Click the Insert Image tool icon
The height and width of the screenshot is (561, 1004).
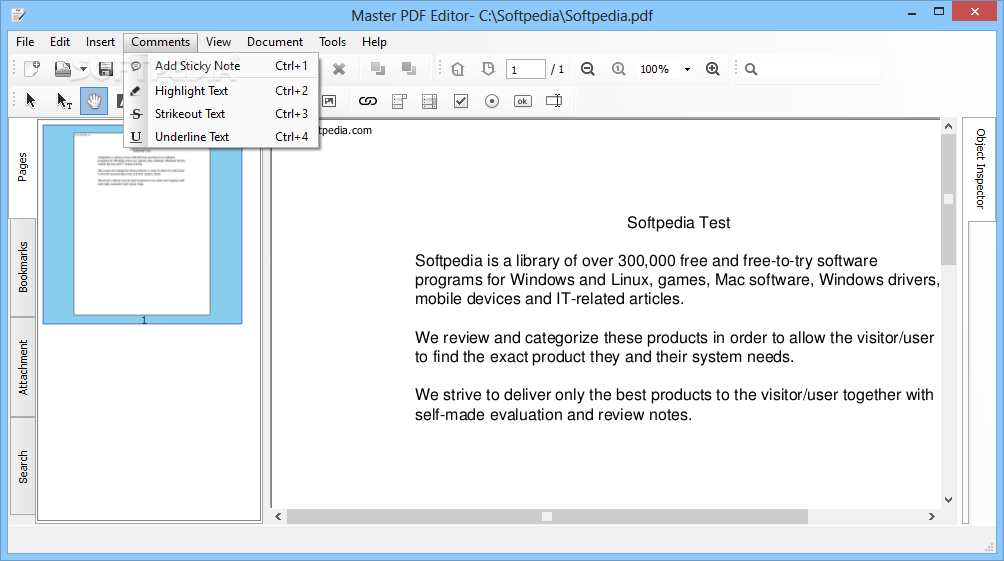[329, 101]
